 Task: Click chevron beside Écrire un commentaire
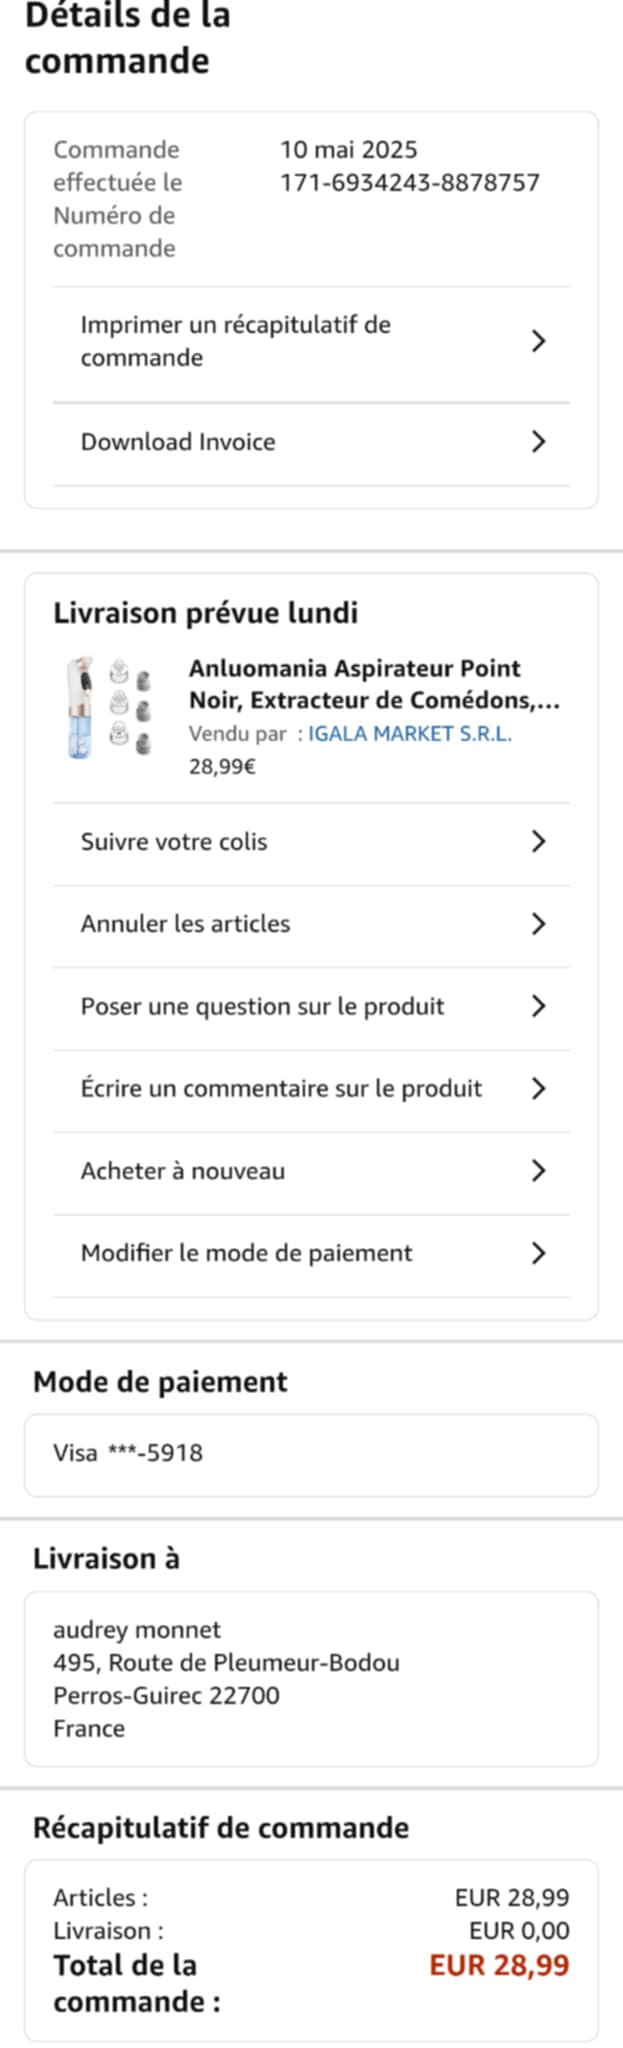click(x=538, y=1088)
